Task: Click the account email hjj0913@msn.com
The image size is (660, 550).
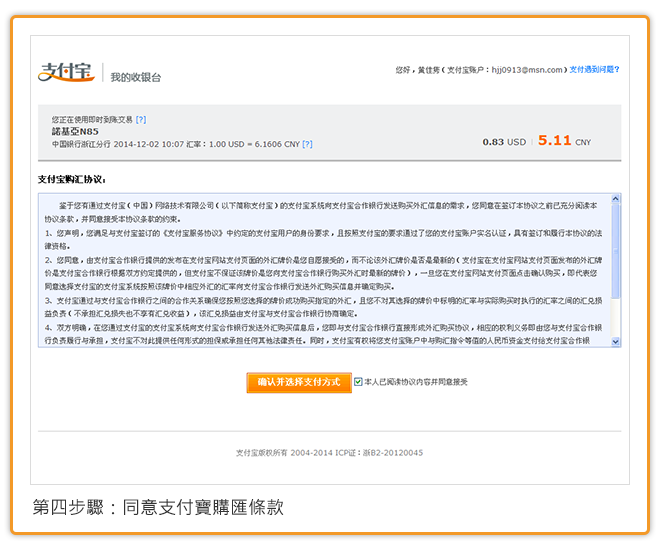Action: tap(527, 70)
